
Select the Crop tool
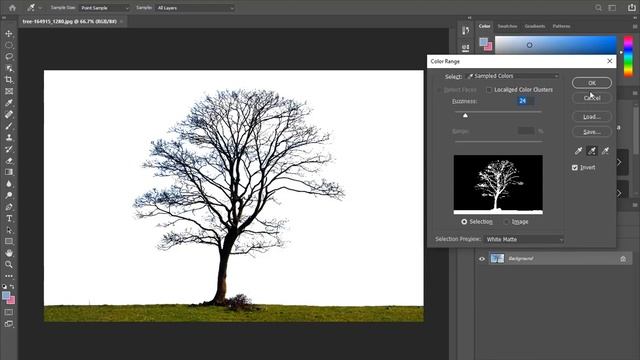(9, 80)
